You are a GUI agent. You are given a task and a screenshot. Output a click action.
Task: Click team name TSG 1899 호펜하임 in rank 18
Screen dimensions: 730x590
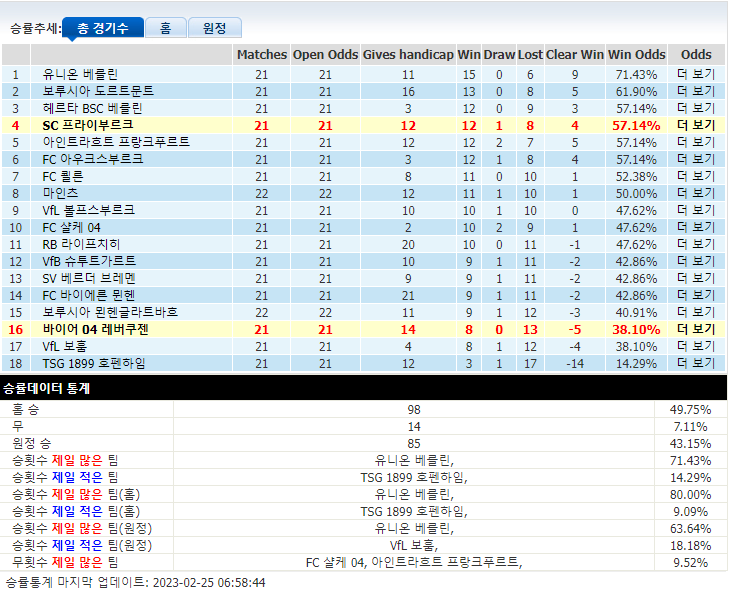click(94, 363)
